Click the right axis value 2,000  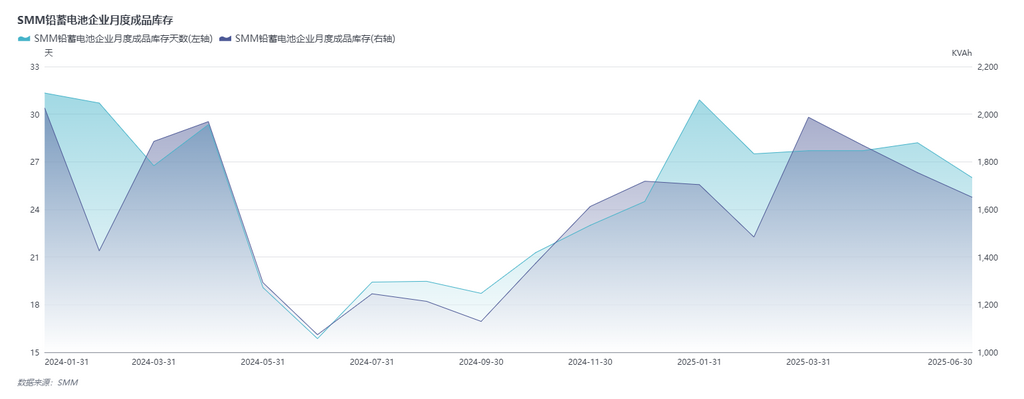tap(987, 114)
